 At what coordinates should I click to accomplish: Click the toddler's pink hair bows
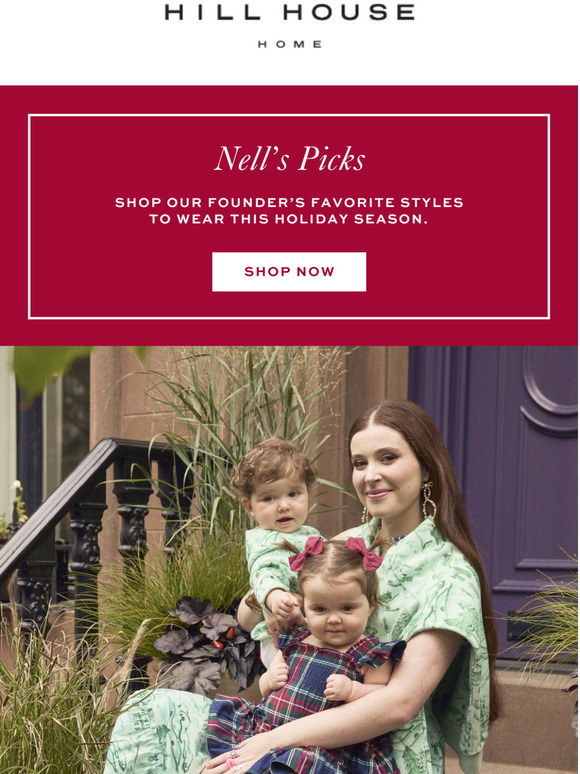click(x=336, y=551)
